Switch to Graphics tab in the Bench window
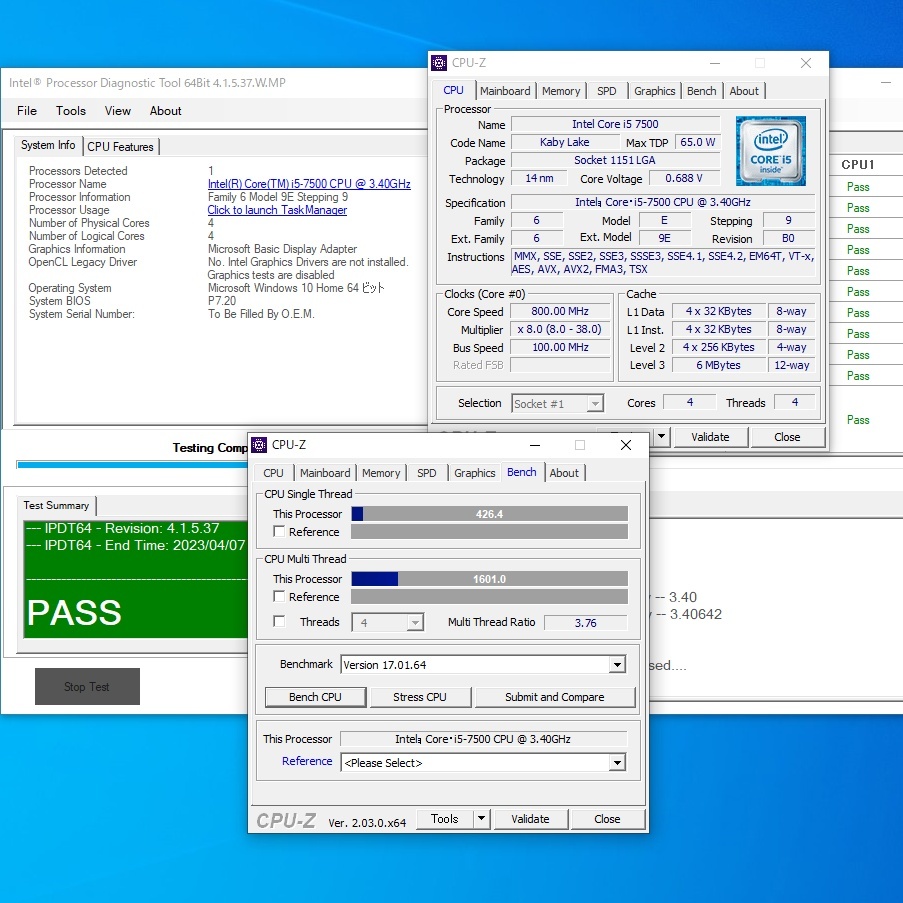The image size is (903, 903). click(475, 473)
